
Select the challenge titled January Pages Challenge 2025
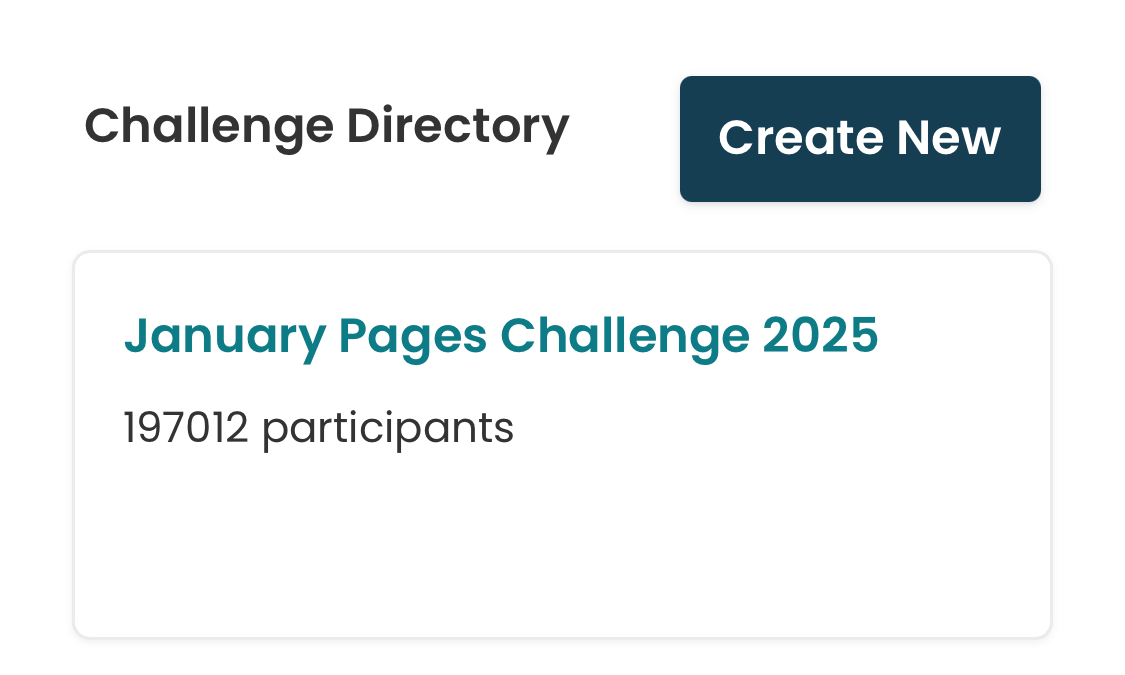500,335
